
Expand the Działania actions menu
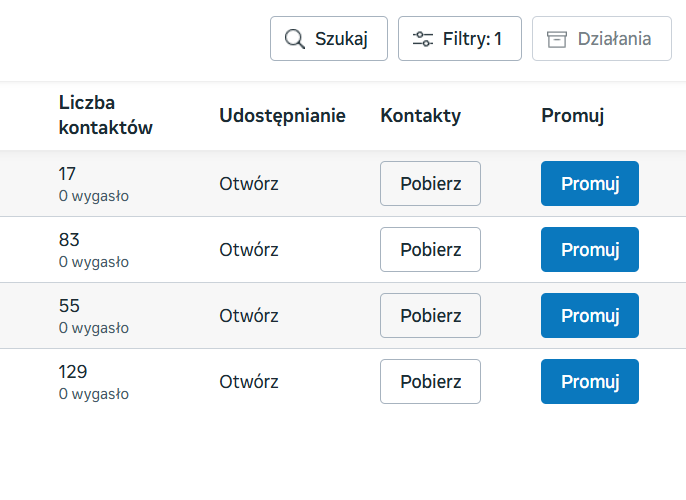pyautogui.click(x=602, y=39)
